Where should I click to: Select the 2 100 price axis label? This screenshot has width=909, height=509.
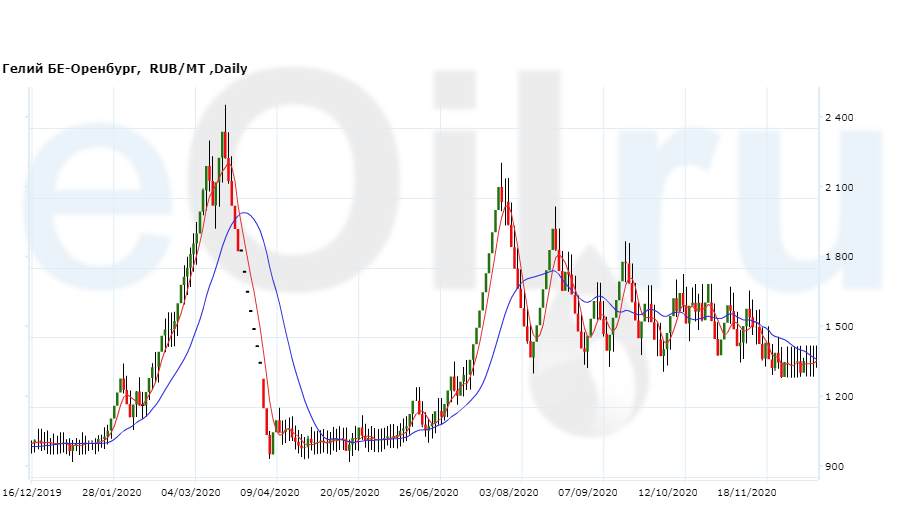(x=838, y=188)
